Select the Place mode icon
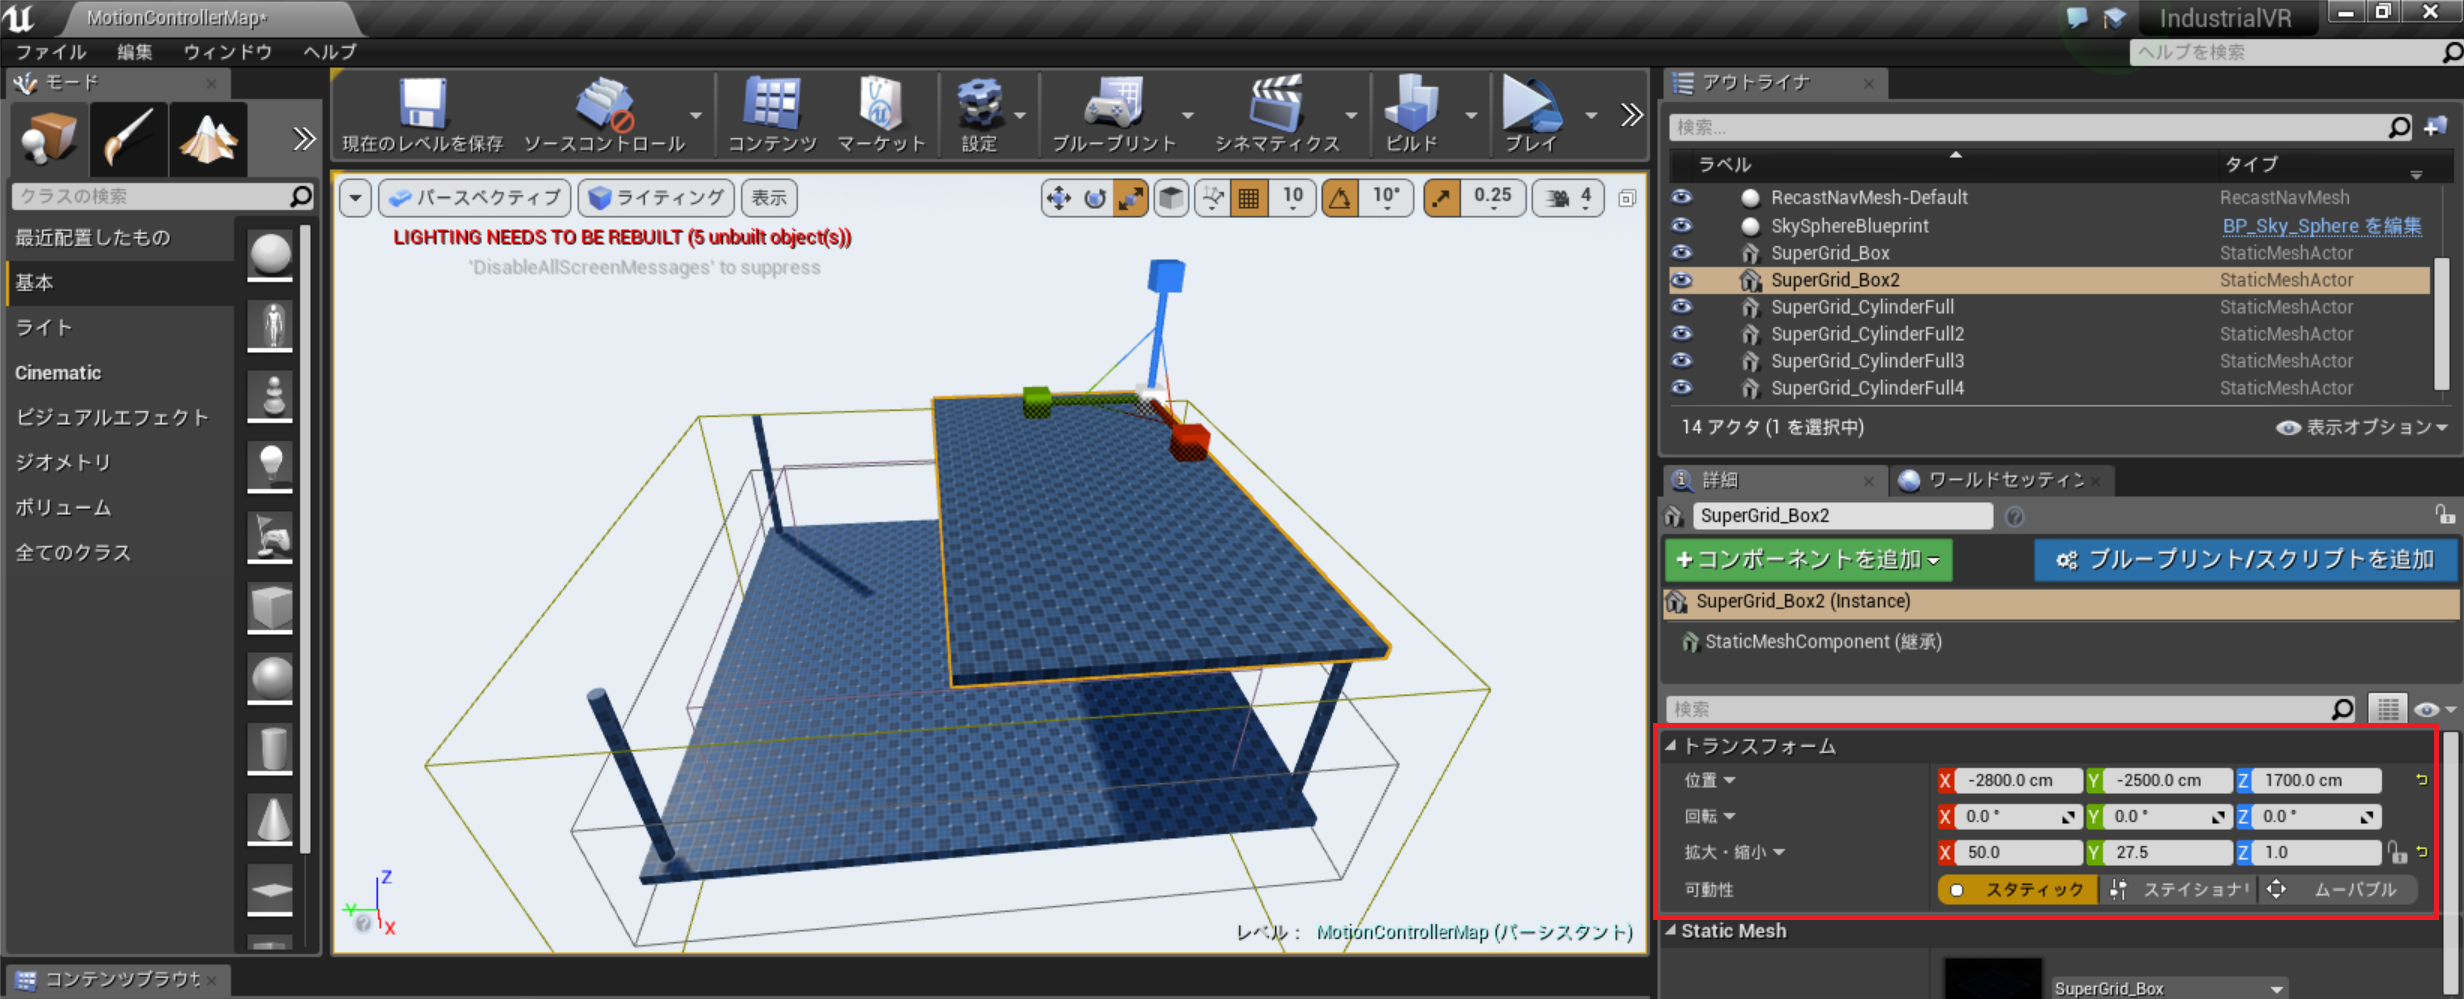 pos(48,139)
